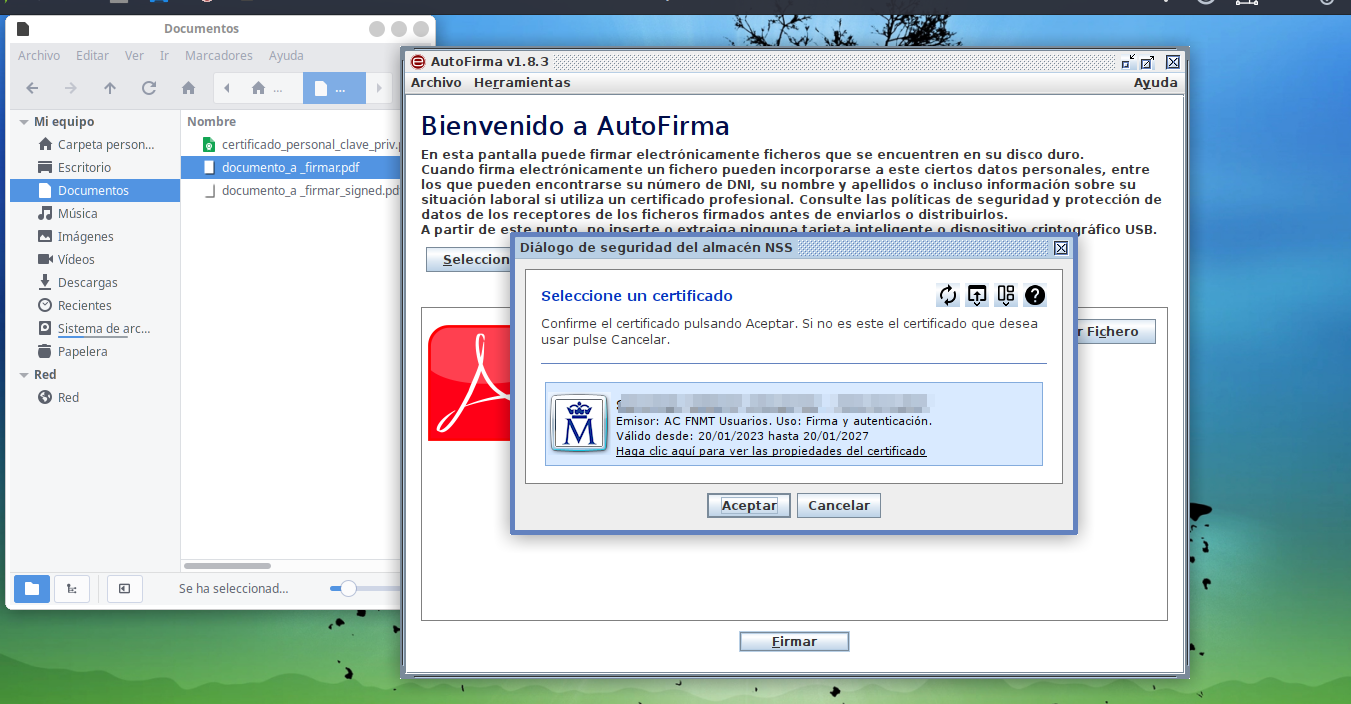Close the NSS security dialog

click(x=1061, y=248)
